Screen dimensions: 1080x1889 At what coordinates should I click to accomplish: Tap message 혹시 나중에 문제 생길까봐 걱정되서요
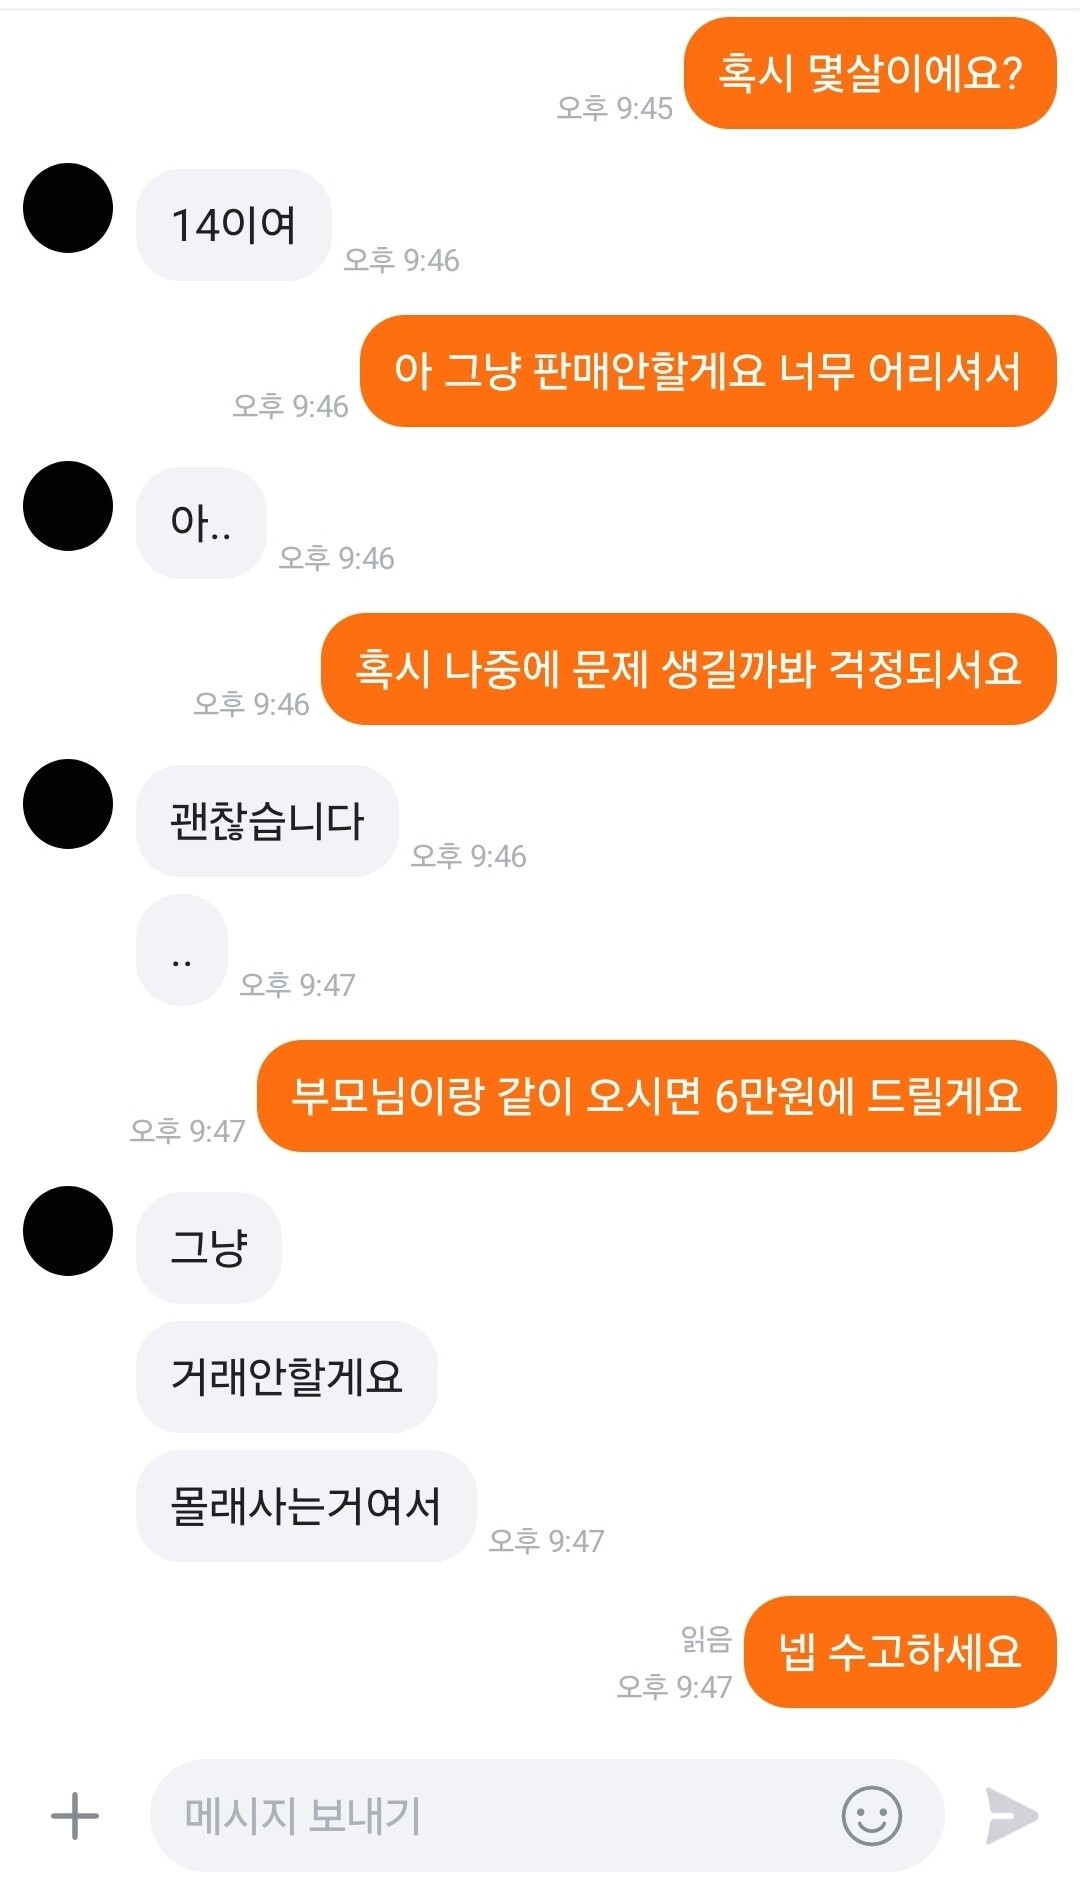tap(689, 669)
